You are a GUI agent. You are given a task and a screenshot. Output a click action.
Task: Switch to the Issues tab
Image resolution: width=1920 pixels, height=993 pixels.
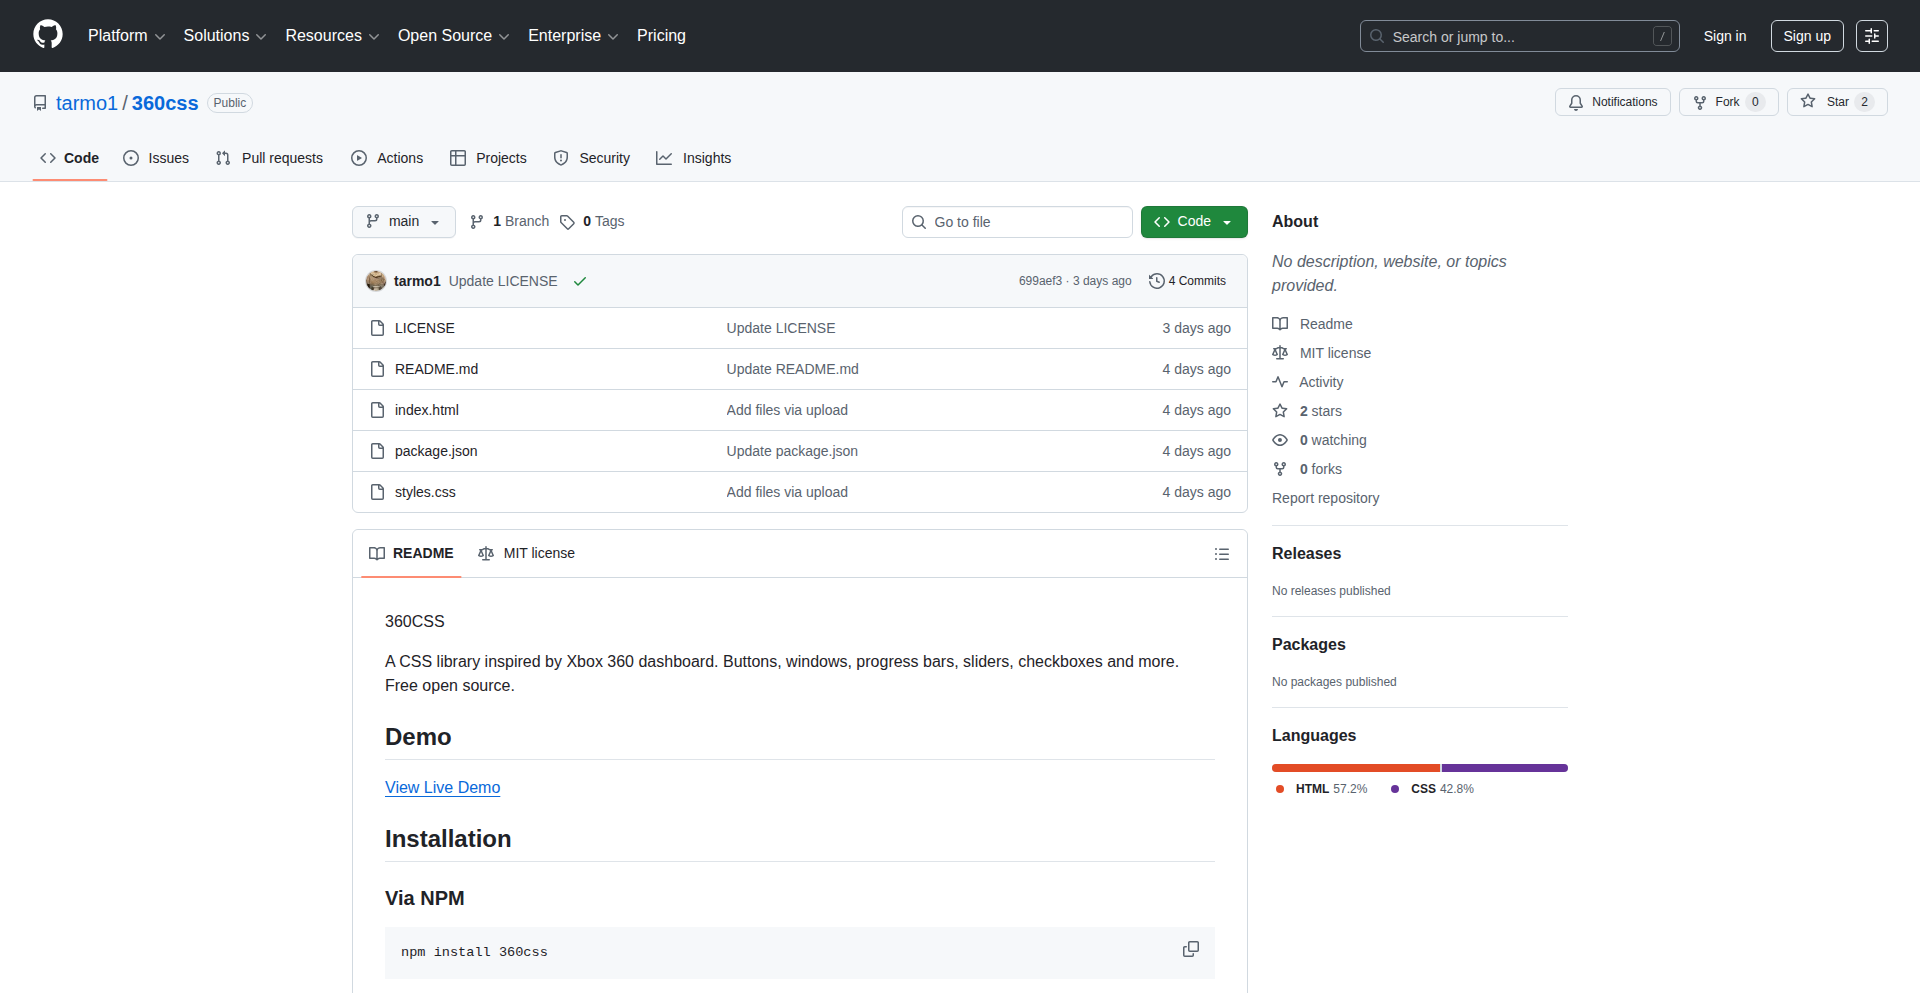pyautogui.click(x=156, y=158)
